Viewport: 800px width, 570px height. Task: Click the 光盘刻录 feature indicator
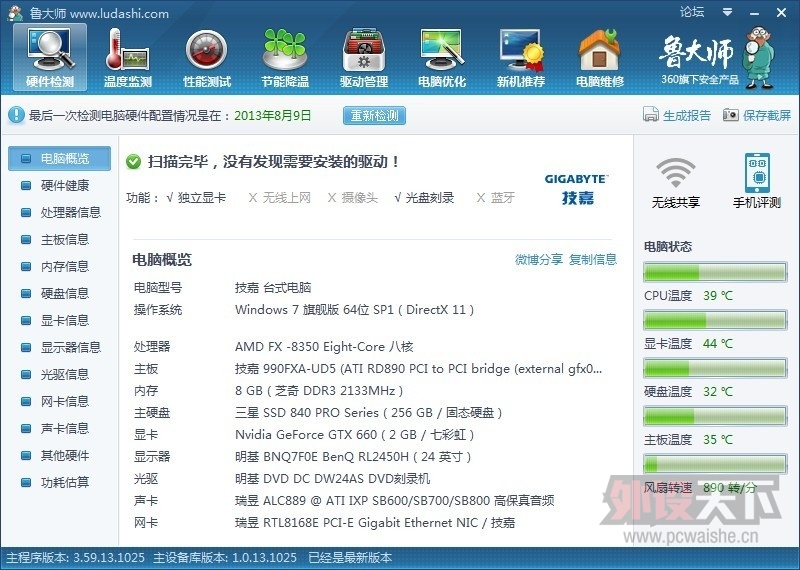pos(424,197)
